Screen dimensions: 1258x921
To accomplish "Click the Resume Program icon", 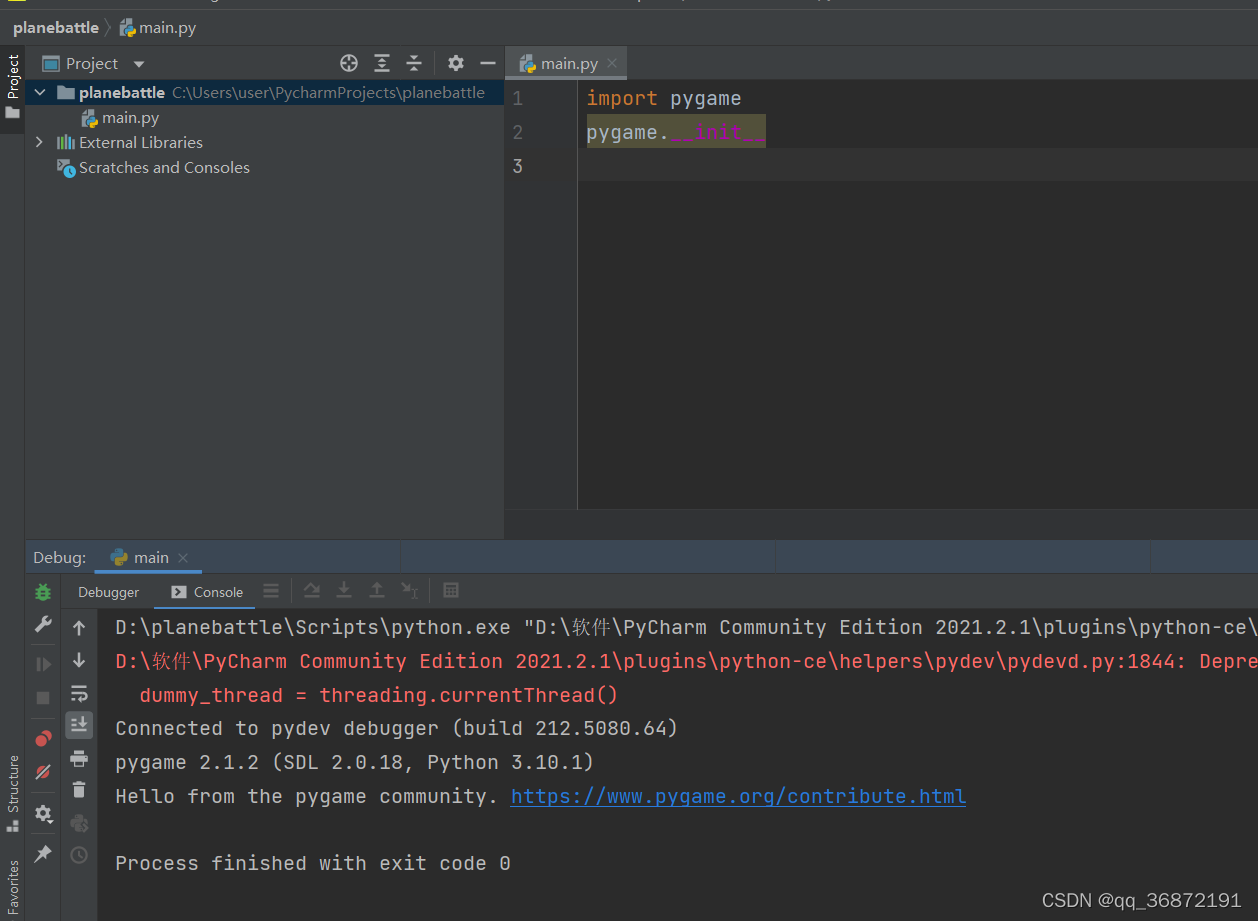I will pyautogui.click(x=43, y=664).
